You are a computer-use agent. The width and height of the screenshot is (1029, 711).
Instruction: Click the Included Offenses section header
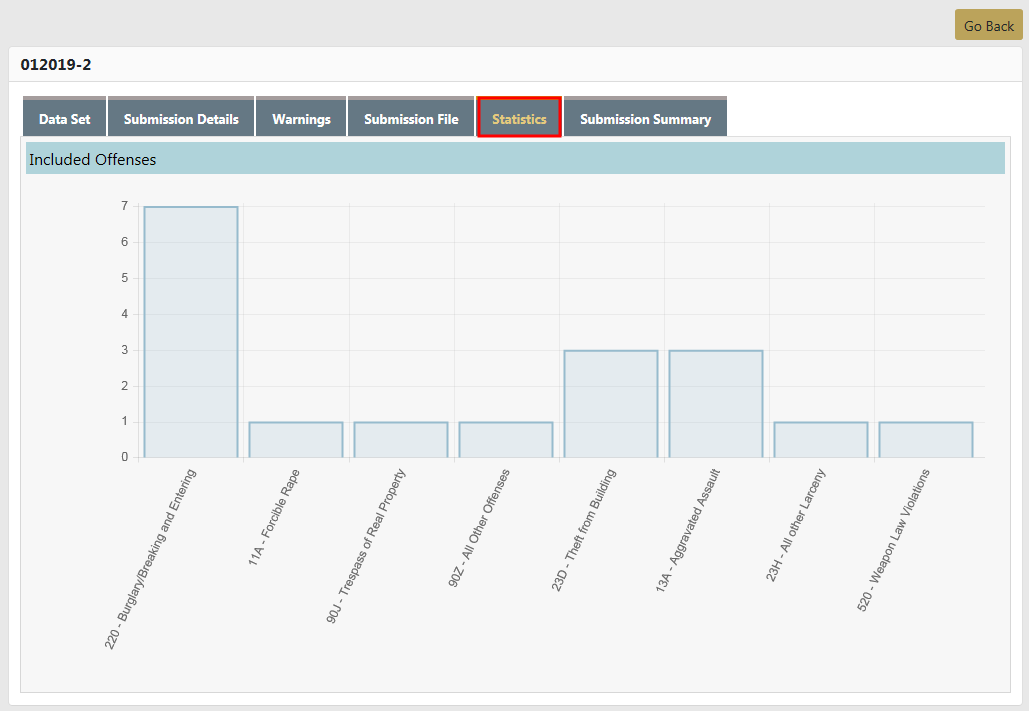[93, 159]
